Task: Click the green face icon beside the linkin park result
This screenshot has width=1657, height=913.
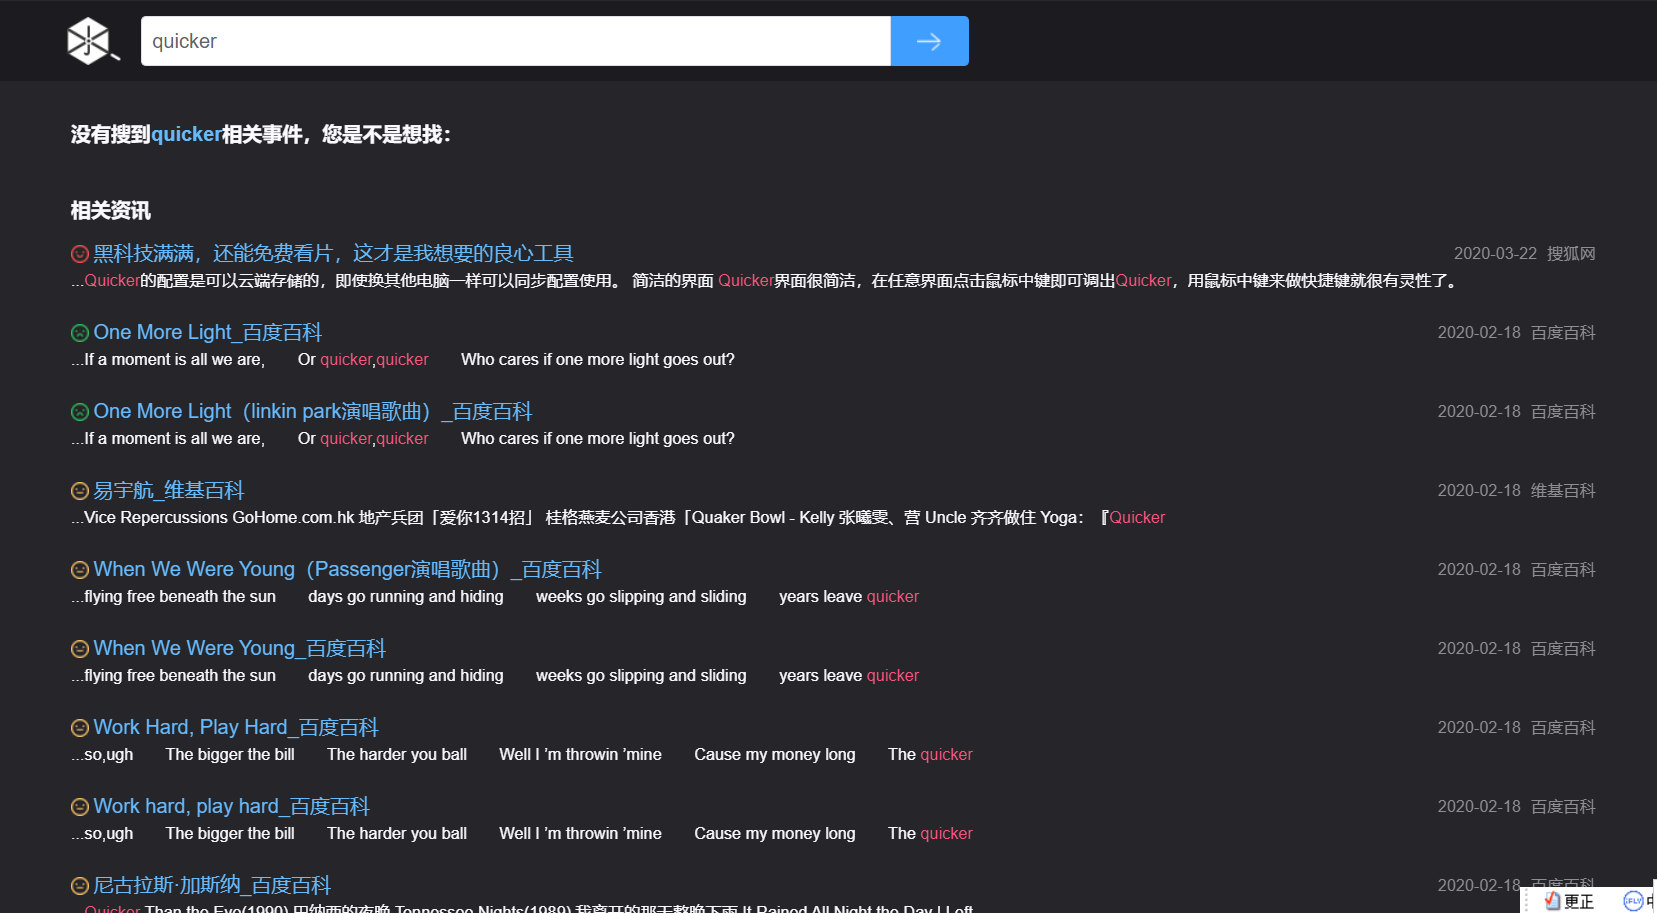Action: pyautogui.click(x=80, y=412)
